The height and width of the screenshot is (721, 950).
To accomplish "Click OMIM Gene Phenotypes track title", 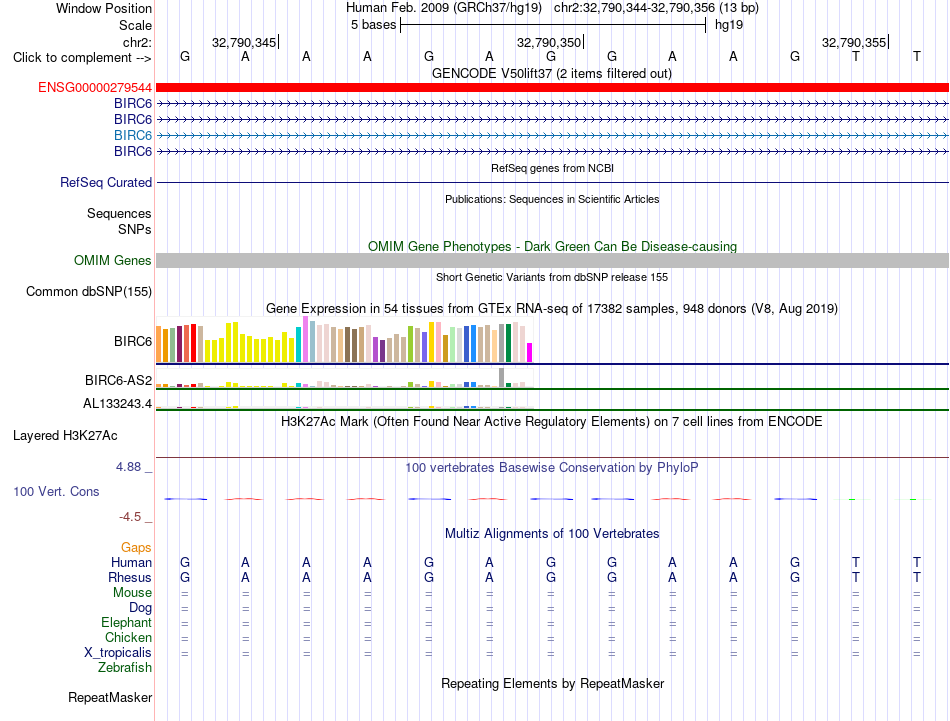I will click(x=552, y=247).
